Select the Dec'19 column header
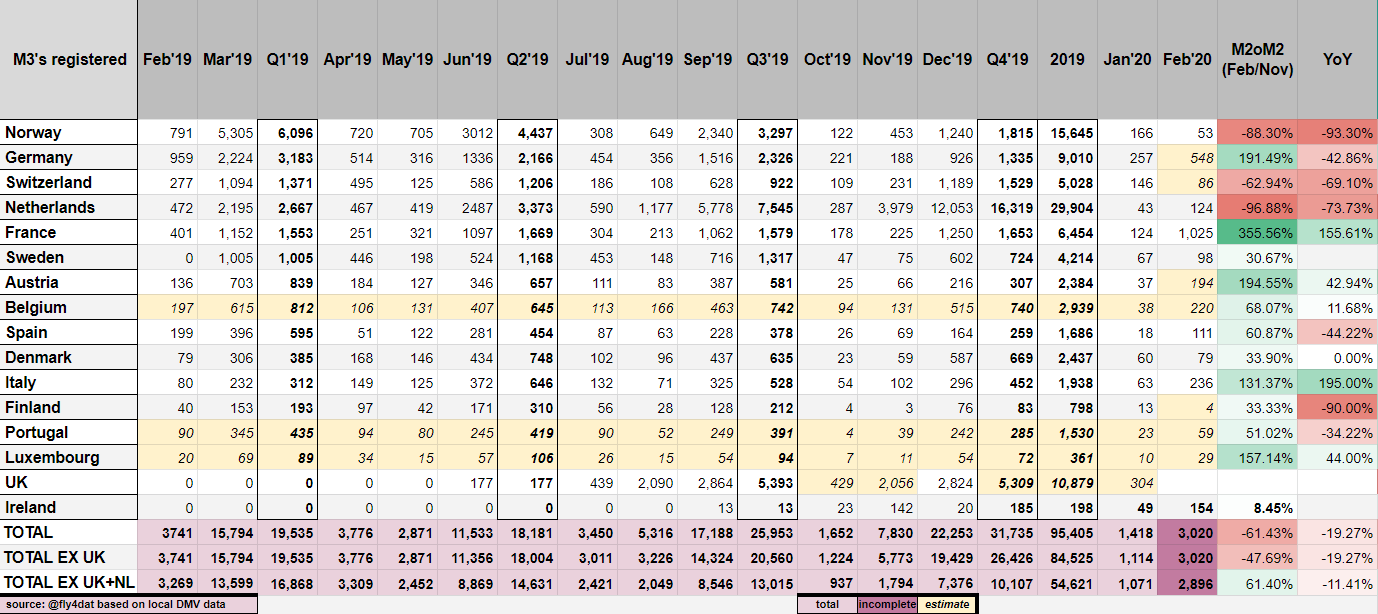This screenshot has width=1378, height=614. point(948,59)
